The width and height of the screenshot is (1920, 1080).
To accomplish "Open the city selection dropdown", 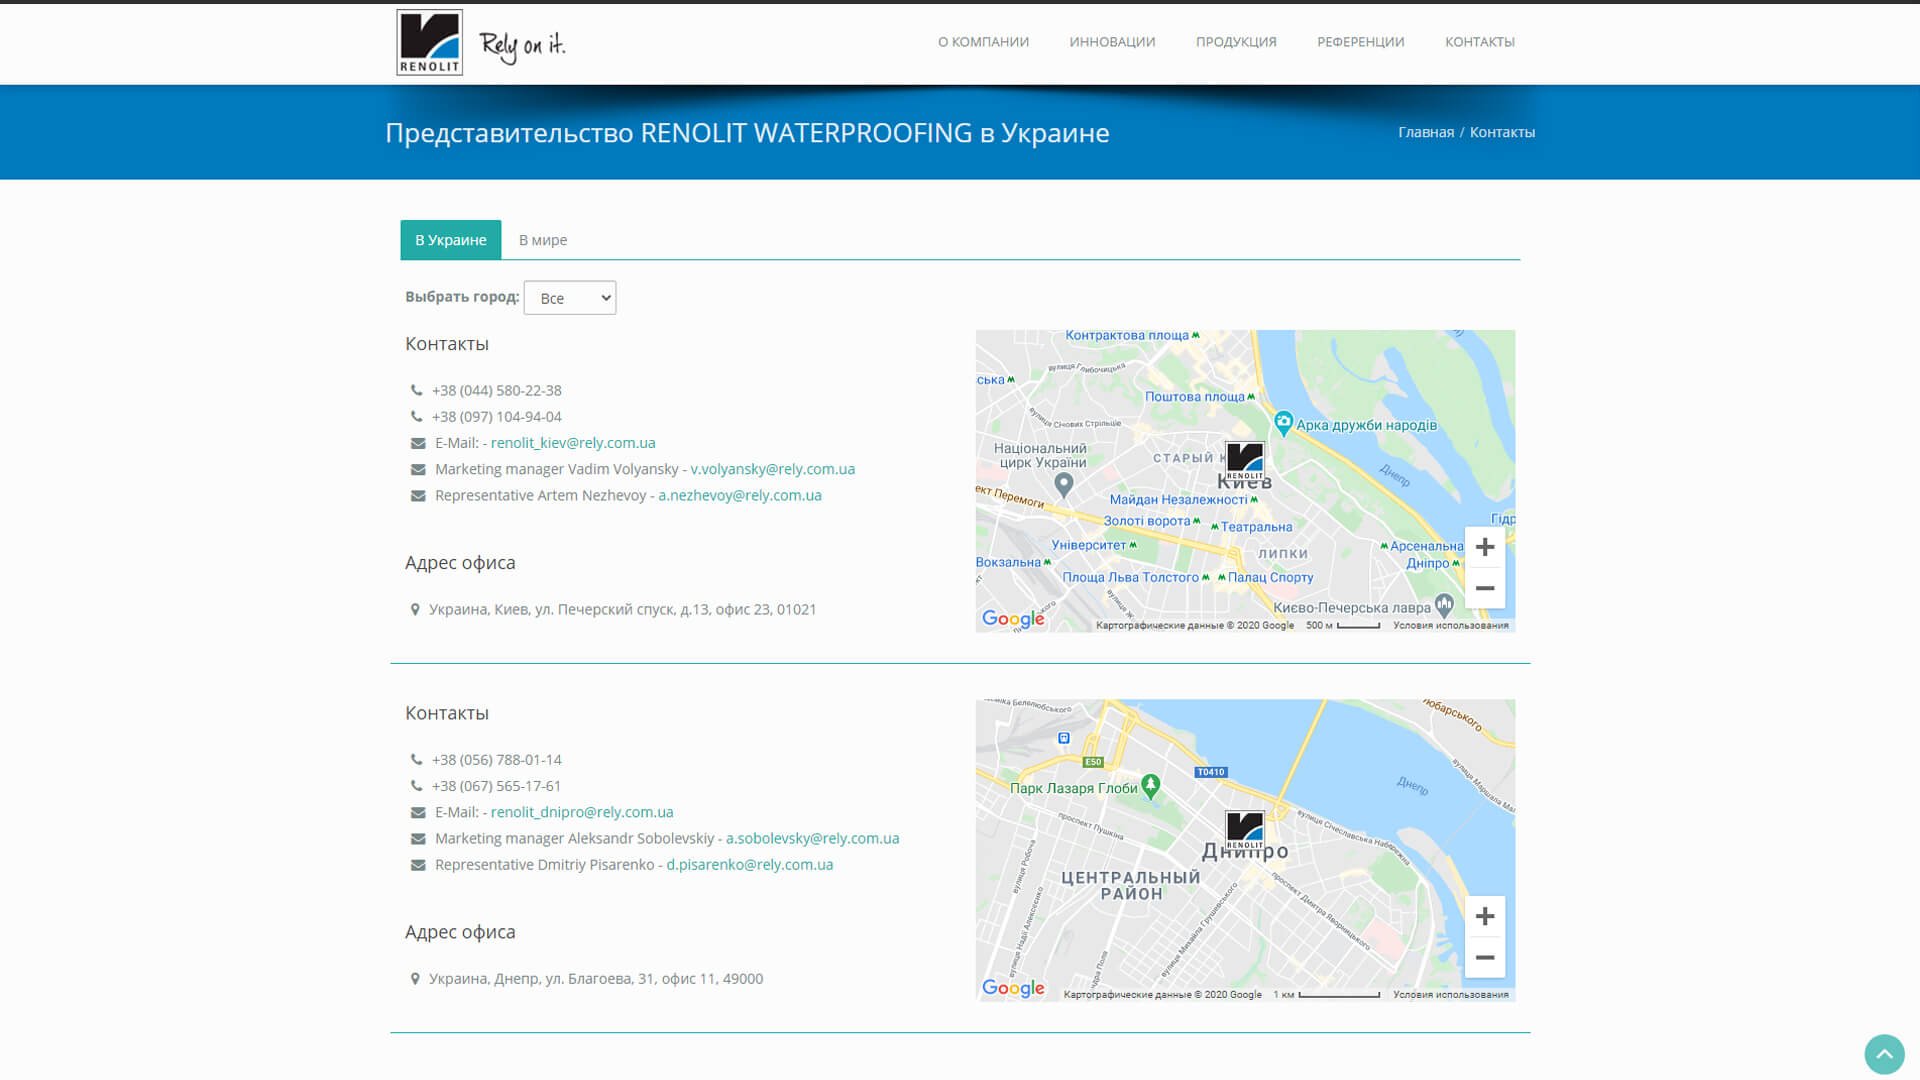I will [570, 298].
